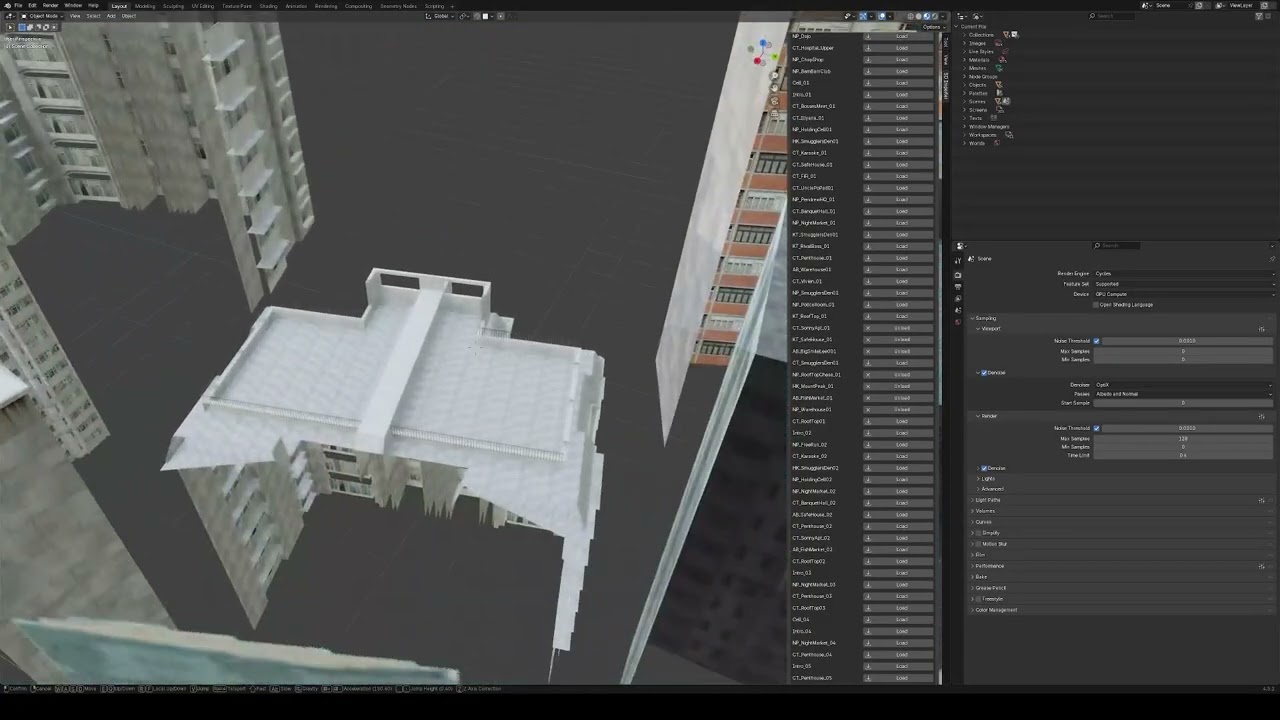Click download icon for NP_BamBamClub
The width and height of the screenshot is (1280, 720).
(868, 71)
